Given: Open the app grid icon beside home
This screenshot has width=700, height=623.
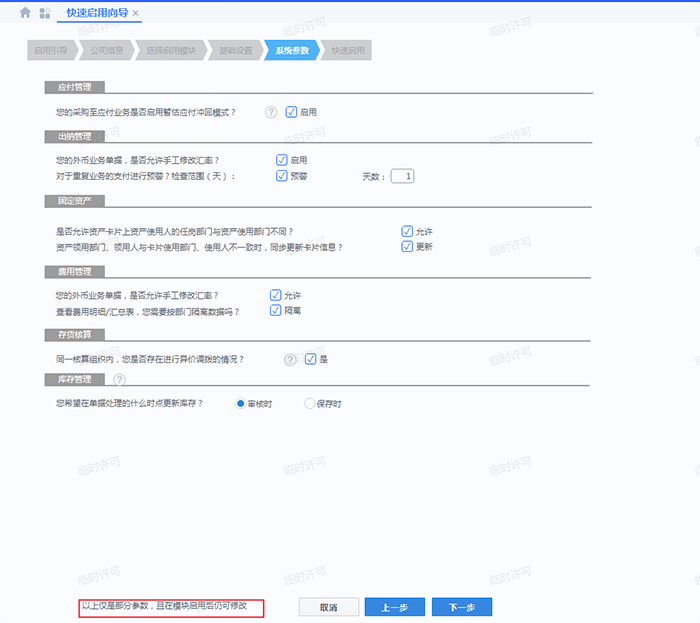Looking at the screenshot, I should point(45,13).
